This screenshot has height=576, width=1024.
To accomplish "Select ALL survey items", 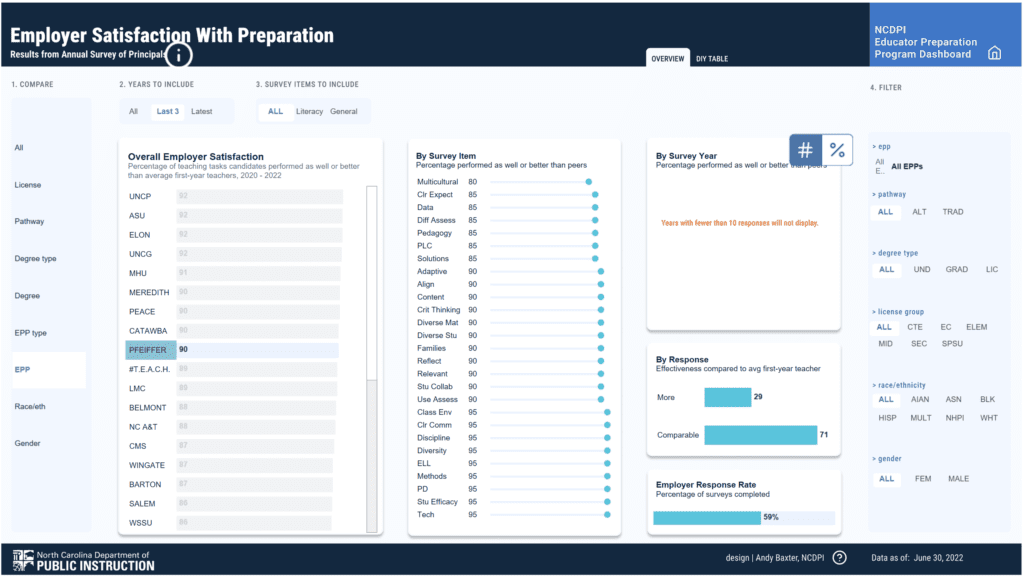I will (x=276, y=112).
